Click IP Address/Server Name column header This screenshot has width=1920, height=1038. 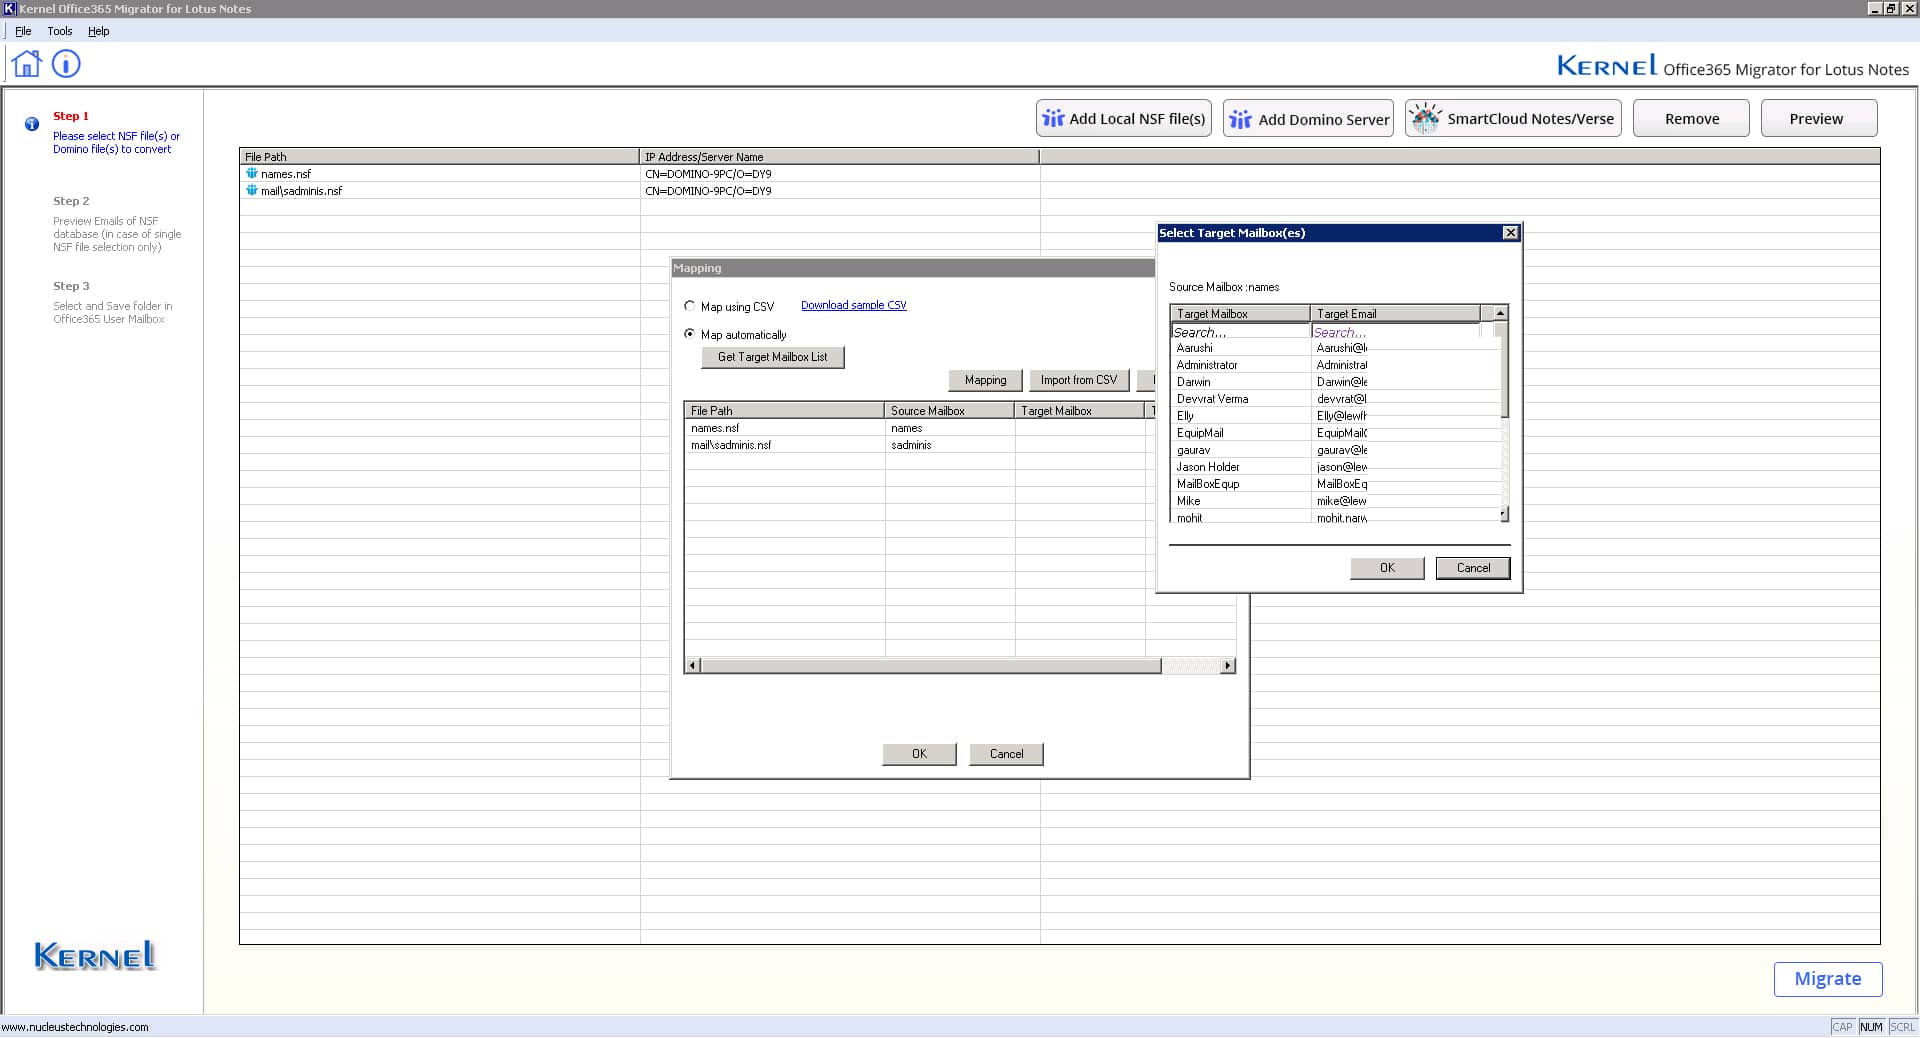click(839, 157)
